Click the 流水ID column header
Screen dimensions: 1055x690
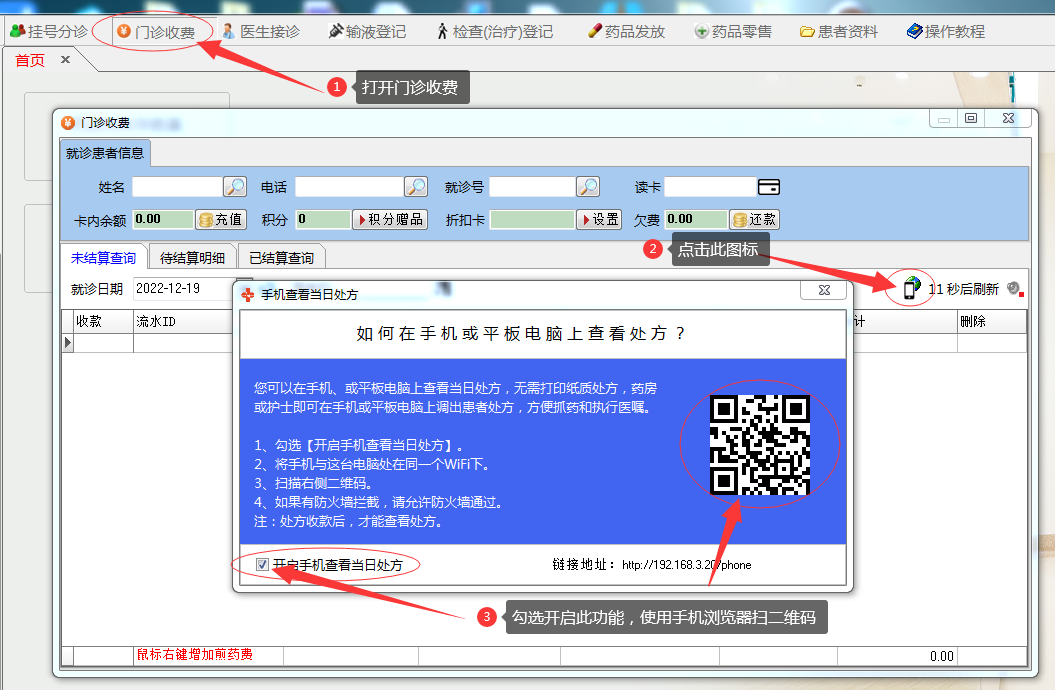(183, 321)
